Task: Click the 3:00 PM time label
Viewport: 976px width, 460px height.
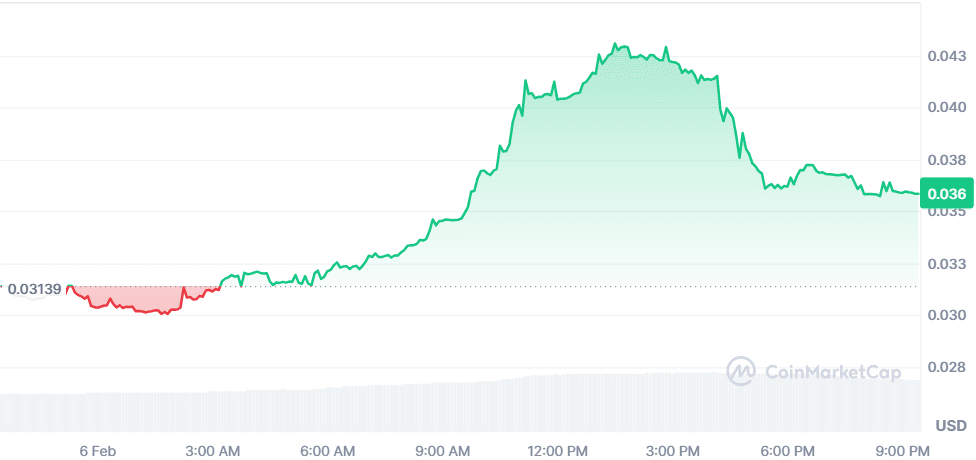Action: (x=675, y=450)
